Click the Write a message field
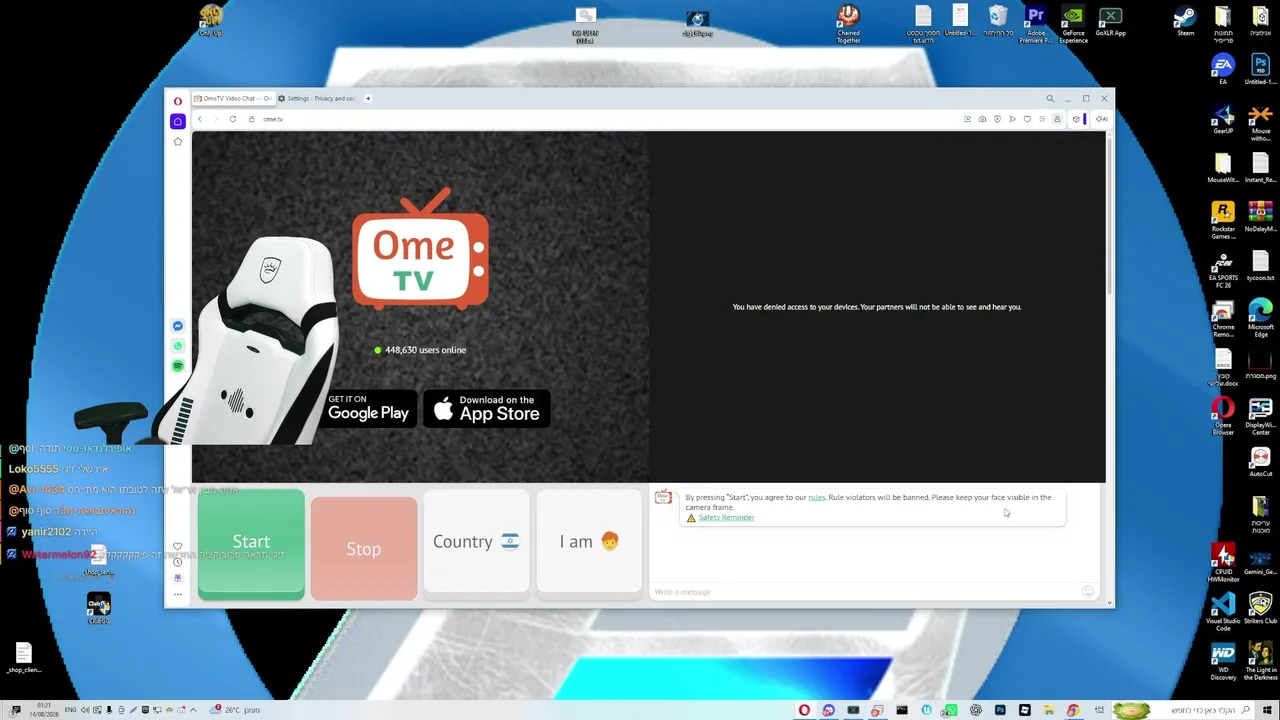The height and width of the screenshot is (720, 1280). (865, 592)
